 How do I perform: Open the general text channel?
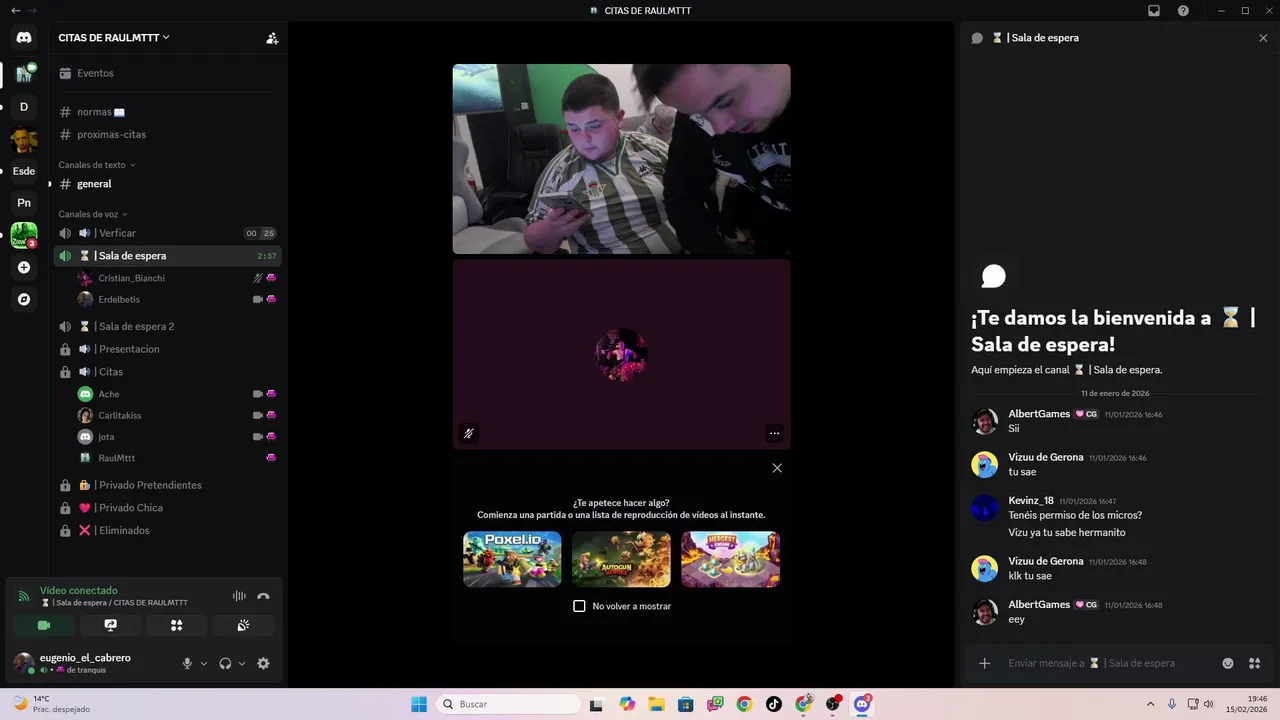coord(166,184)
